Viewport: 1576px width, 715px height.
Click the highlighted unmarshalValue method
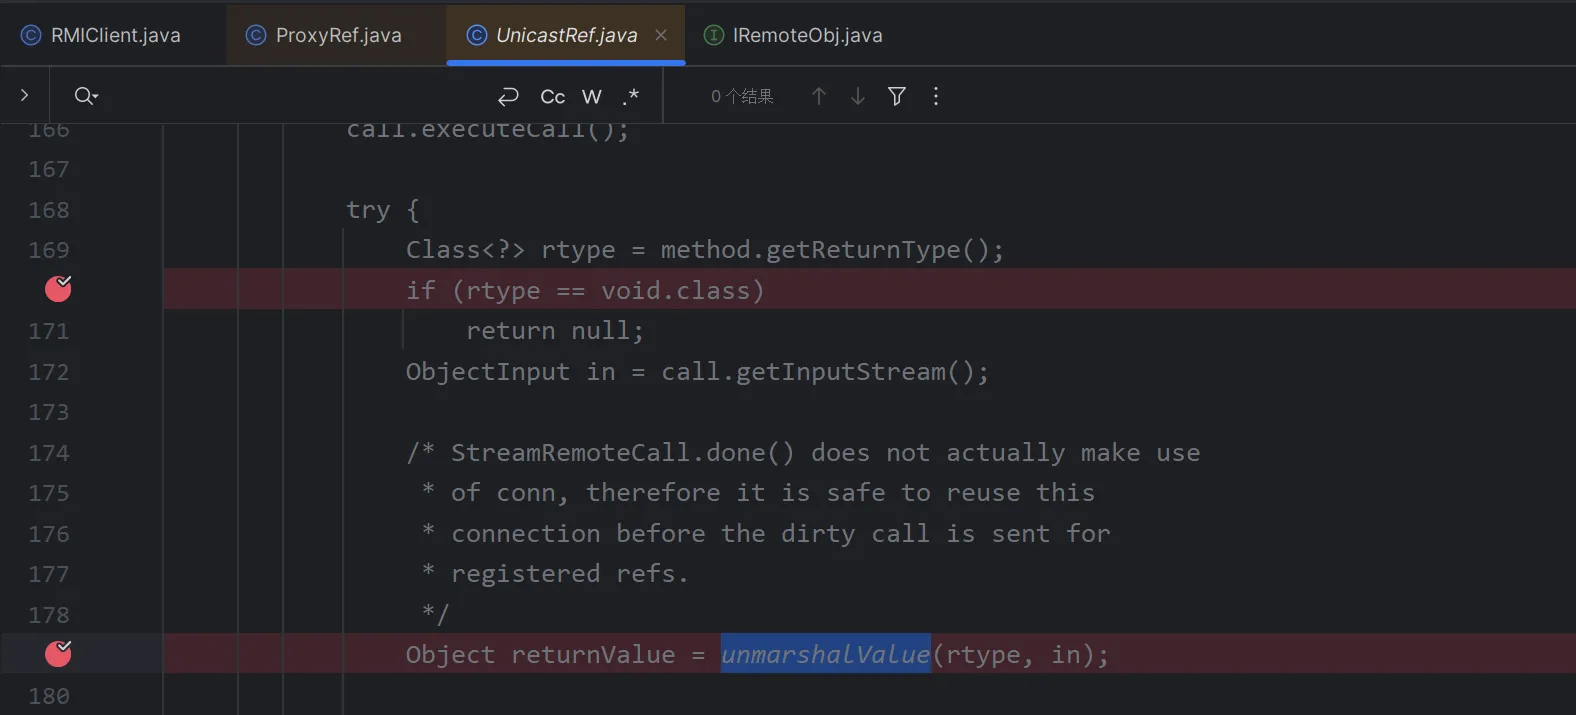coord(825,654)
